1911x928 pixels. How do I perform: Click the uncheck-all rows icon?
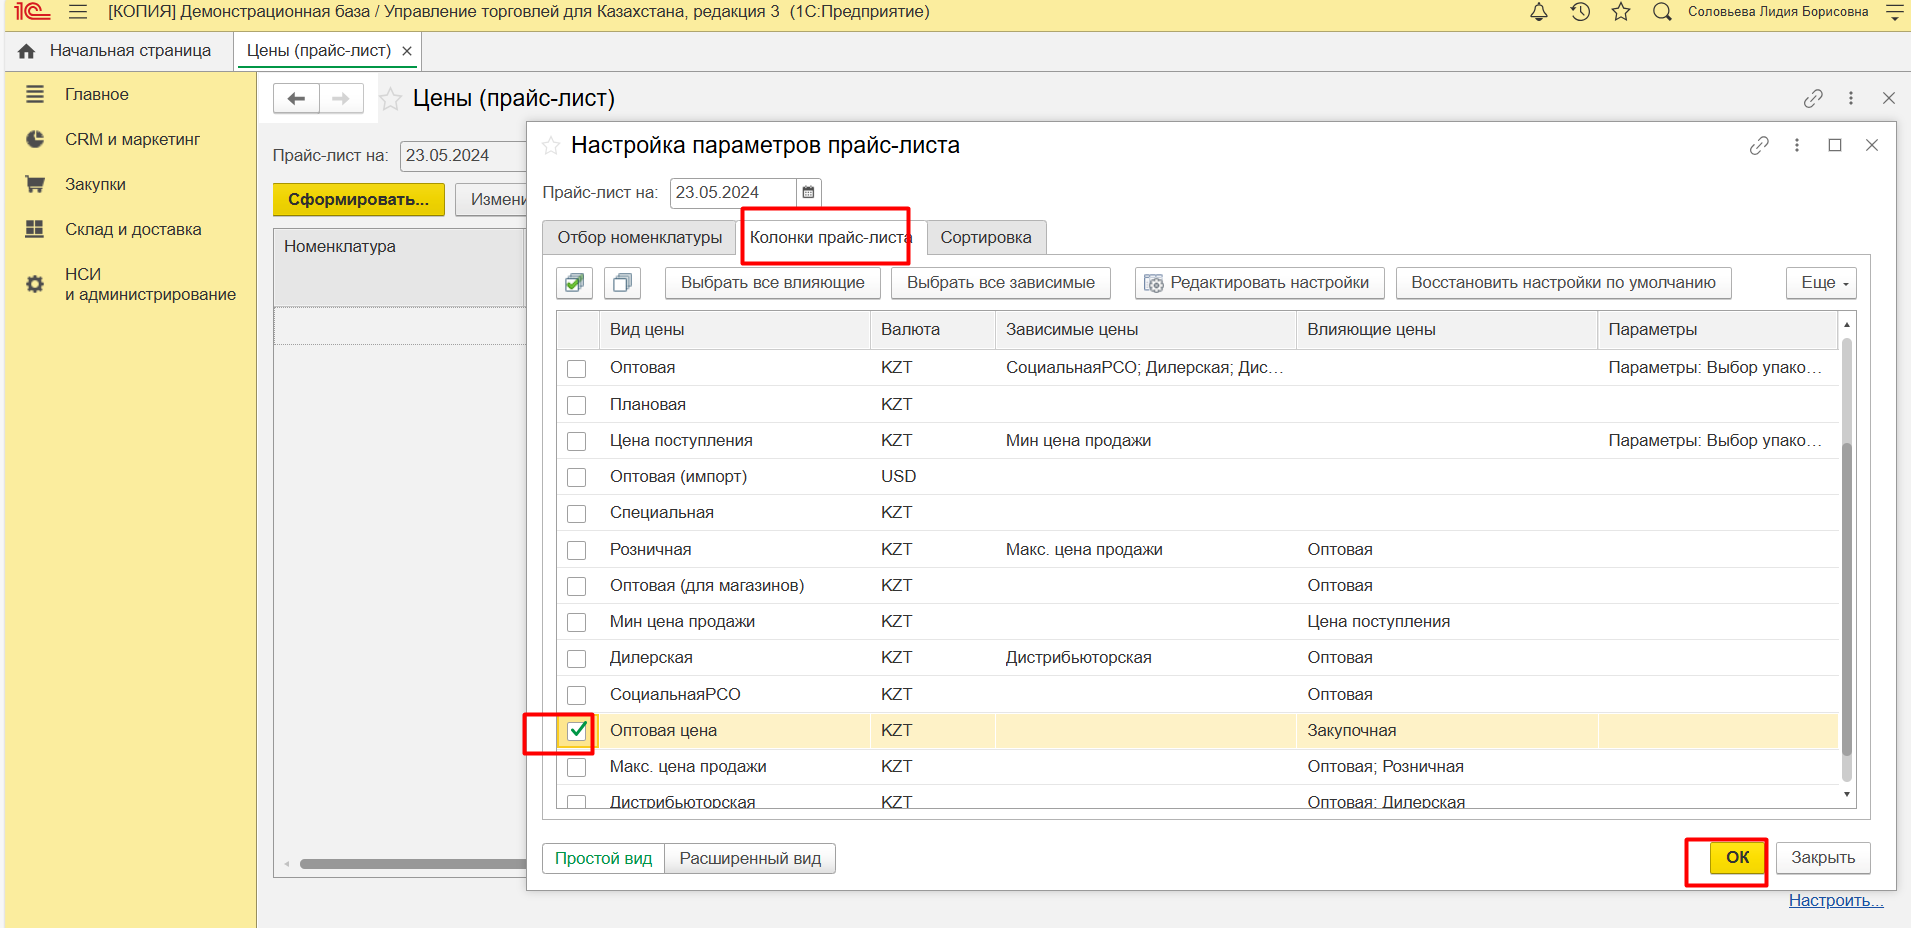pos(622,283)
